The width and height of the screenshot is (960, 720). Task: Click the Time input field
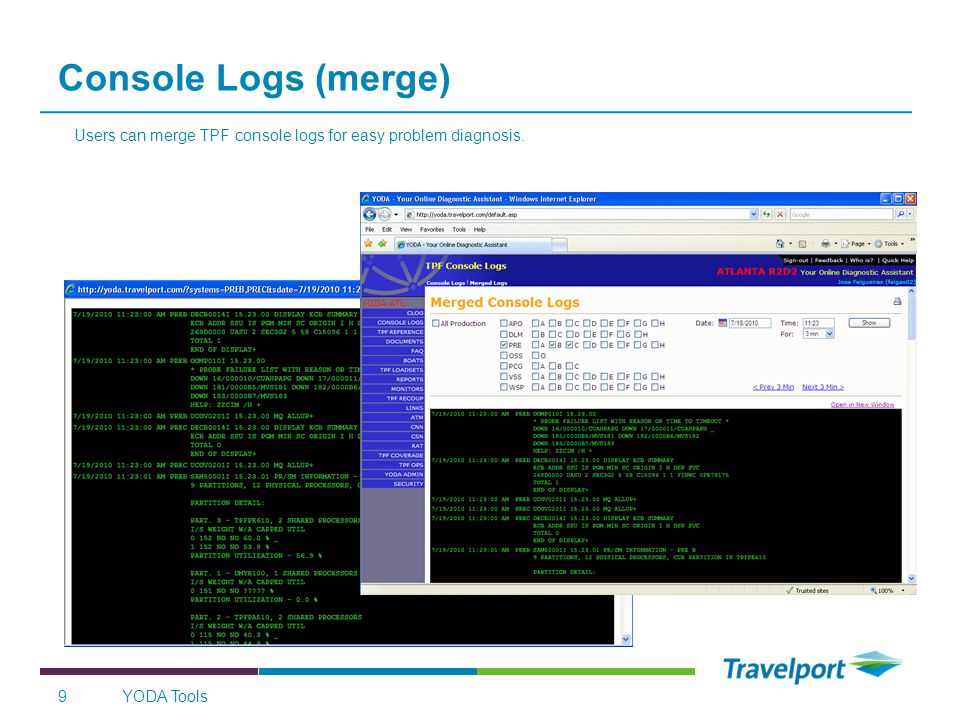coord(819,323)
